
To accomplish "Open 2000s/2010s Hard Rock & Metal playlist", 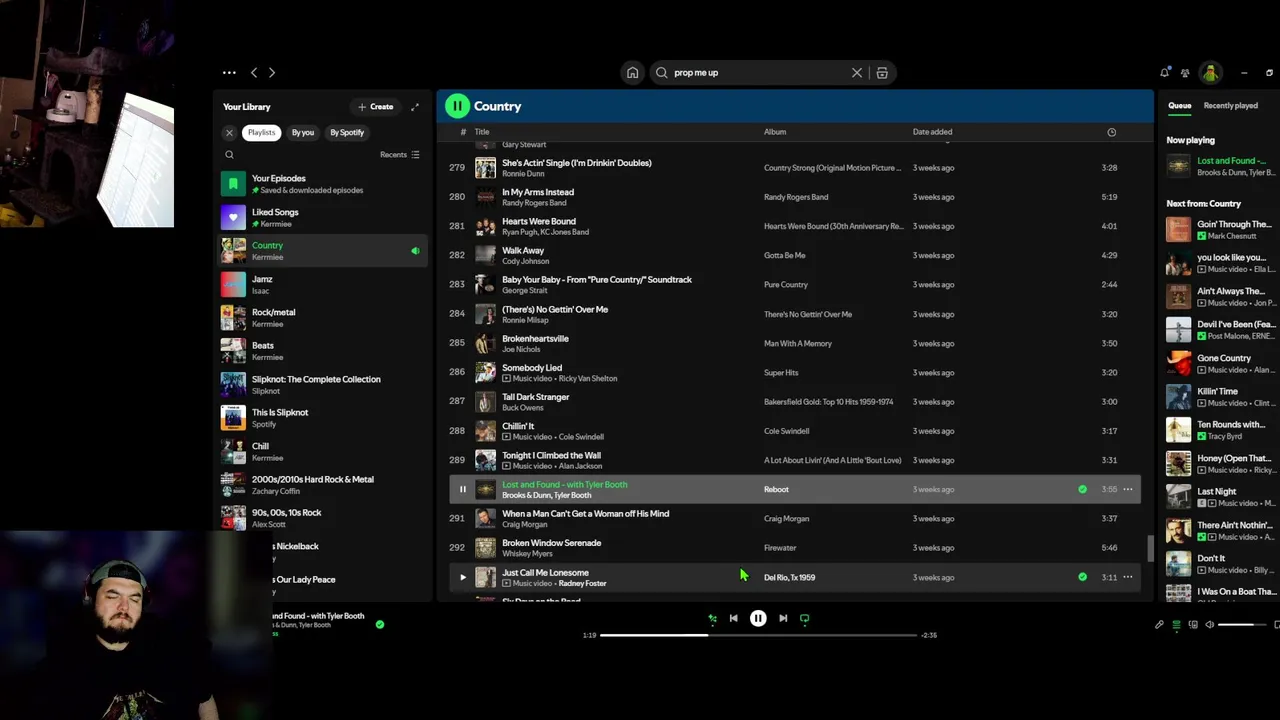I will tap(324, 484).
